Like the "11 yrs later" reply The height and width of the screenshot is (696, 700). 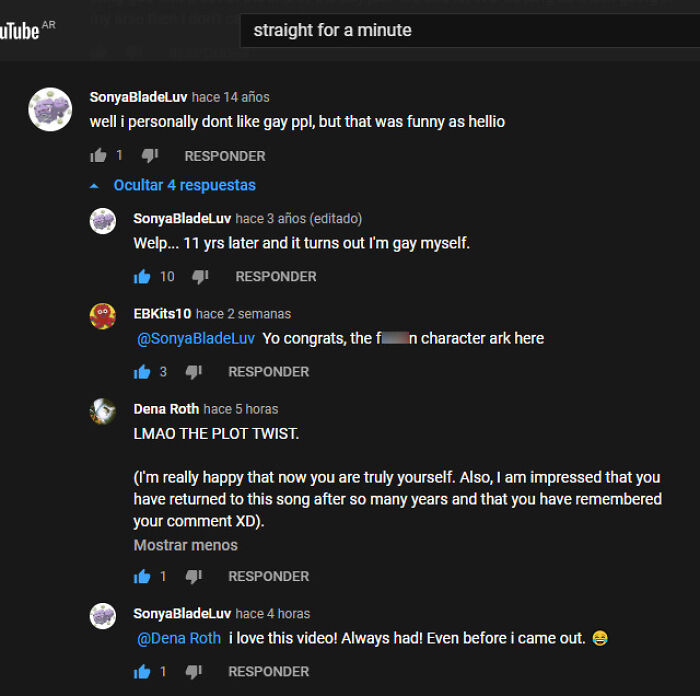click(142, 276)
